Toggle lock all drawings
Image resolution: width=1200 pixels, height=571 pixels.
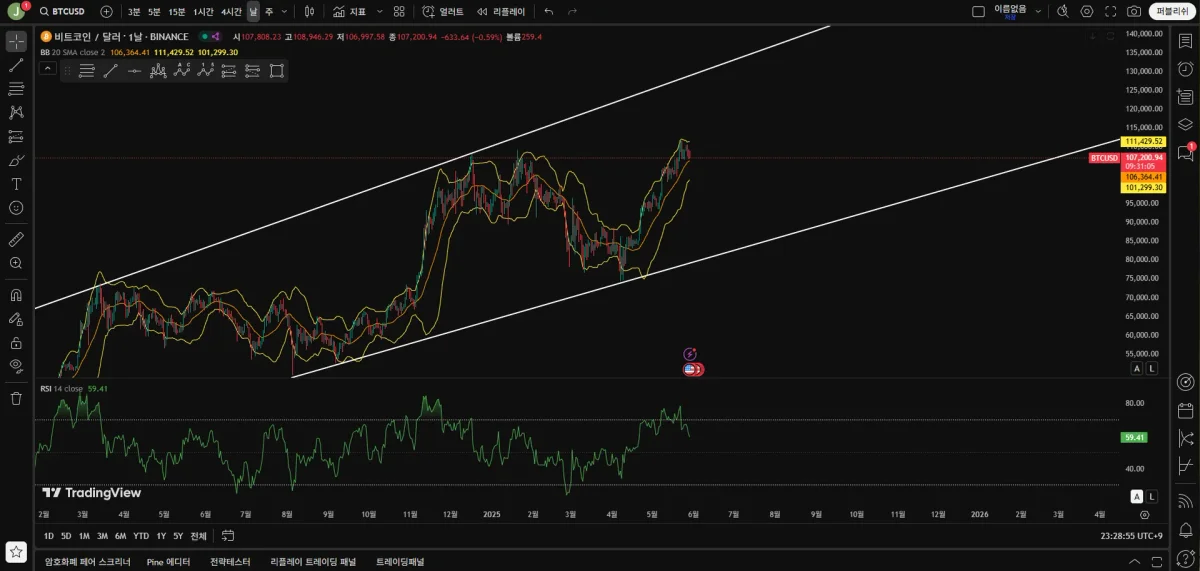pyautogui.click(x=16, y=342)
